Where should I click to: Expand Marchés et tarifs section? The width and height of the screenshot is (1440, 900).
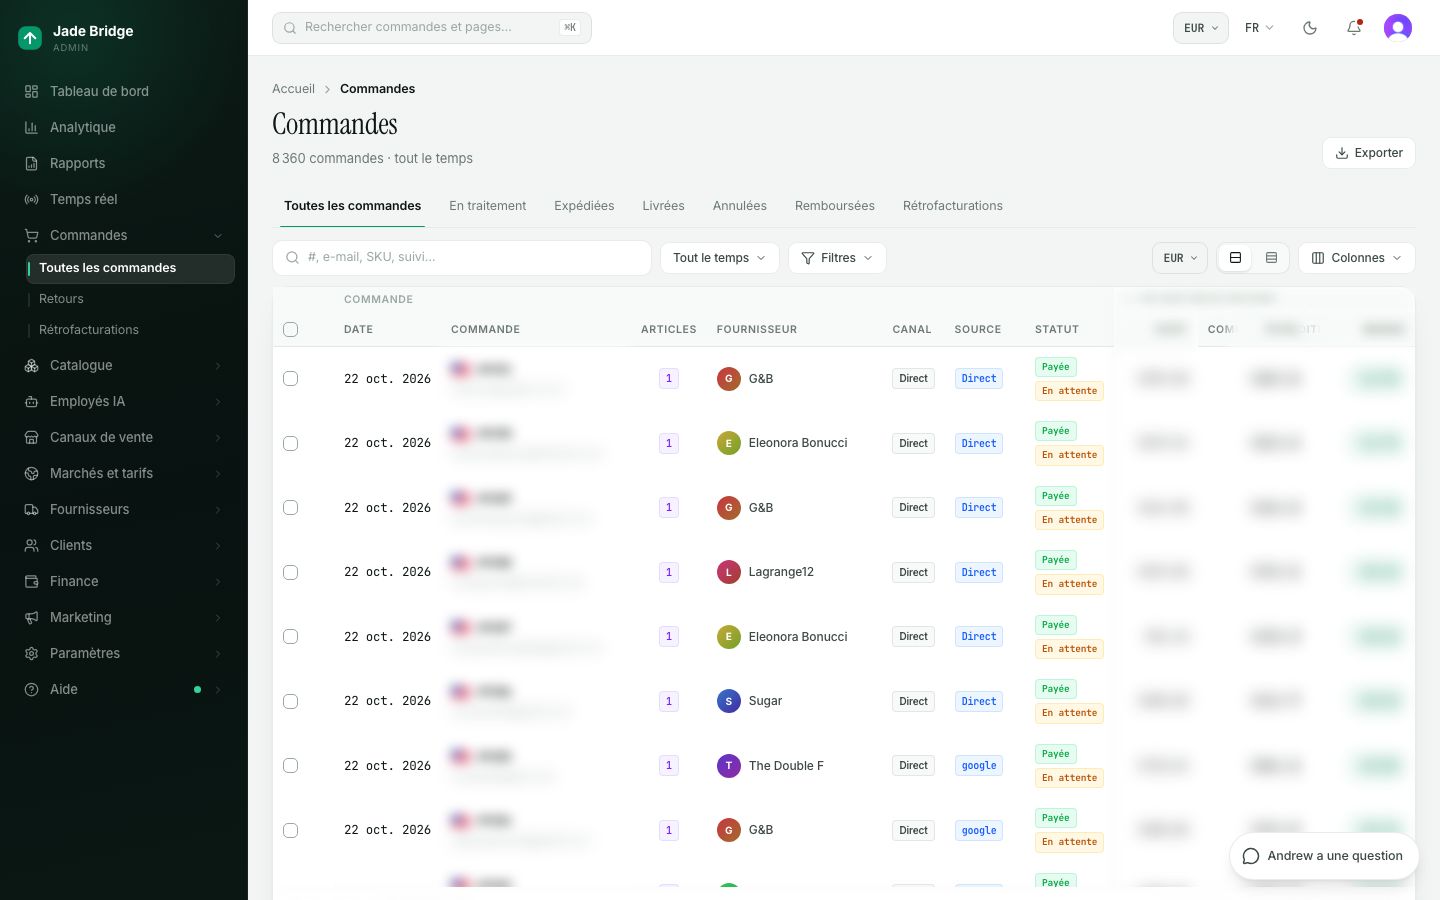tap(124, 473)
